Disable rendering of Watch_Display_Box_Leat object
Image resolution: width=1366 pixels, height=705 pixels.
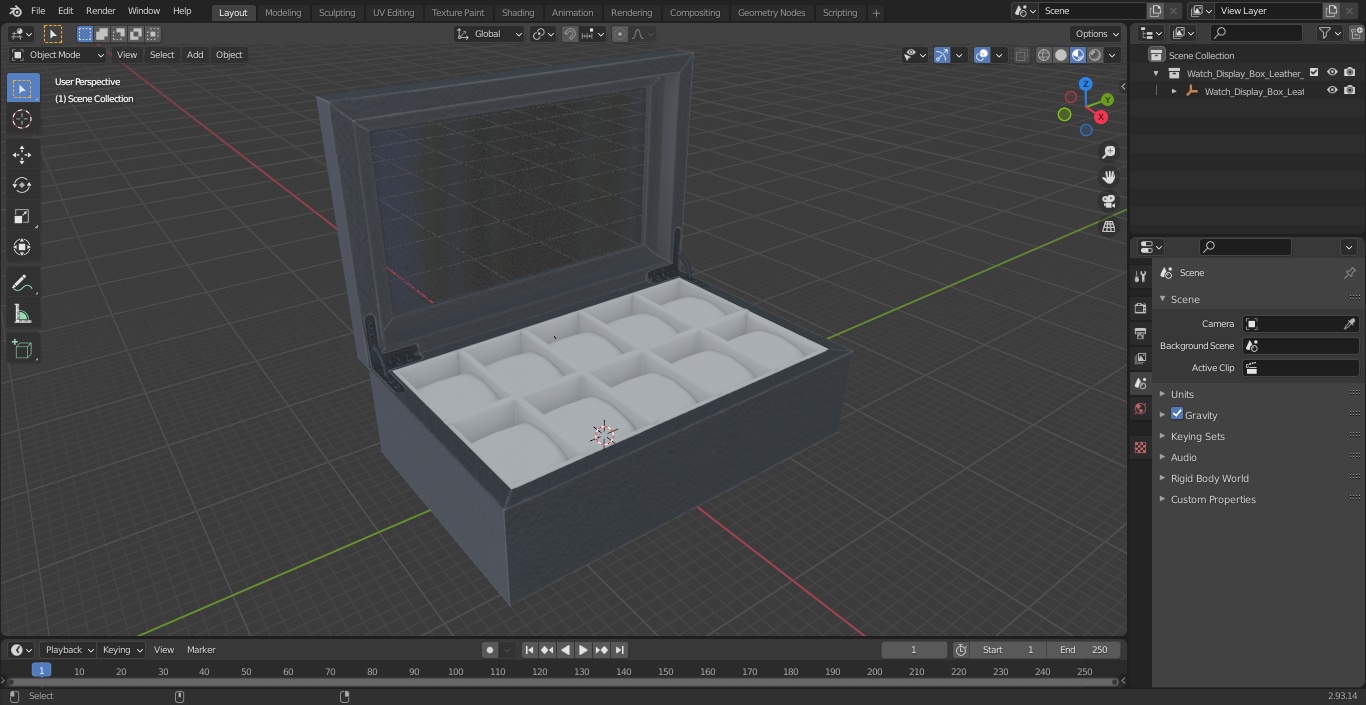click(1350, 91)
